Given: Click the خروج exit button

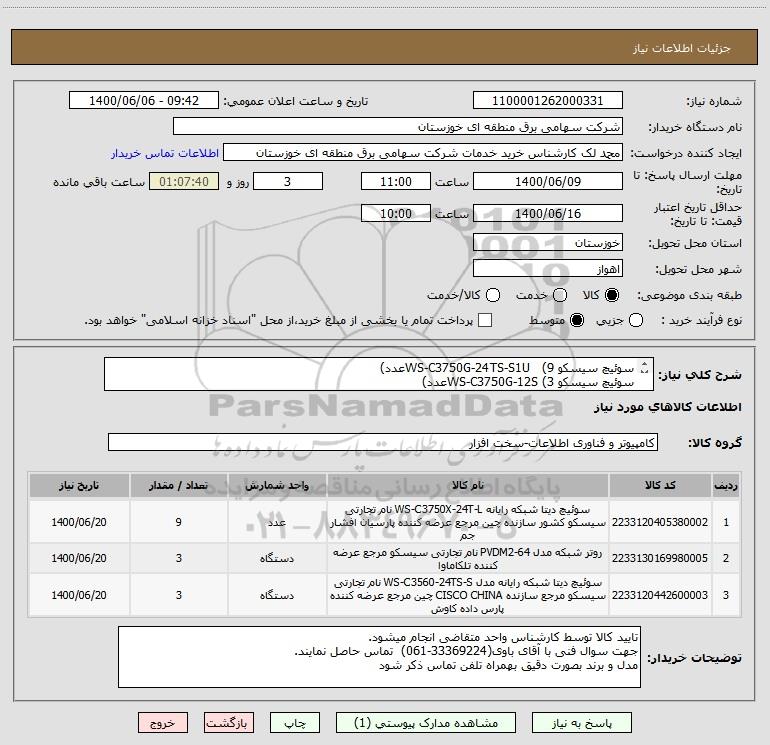Looking at the screenshot, I should click(x=163, y=723).
